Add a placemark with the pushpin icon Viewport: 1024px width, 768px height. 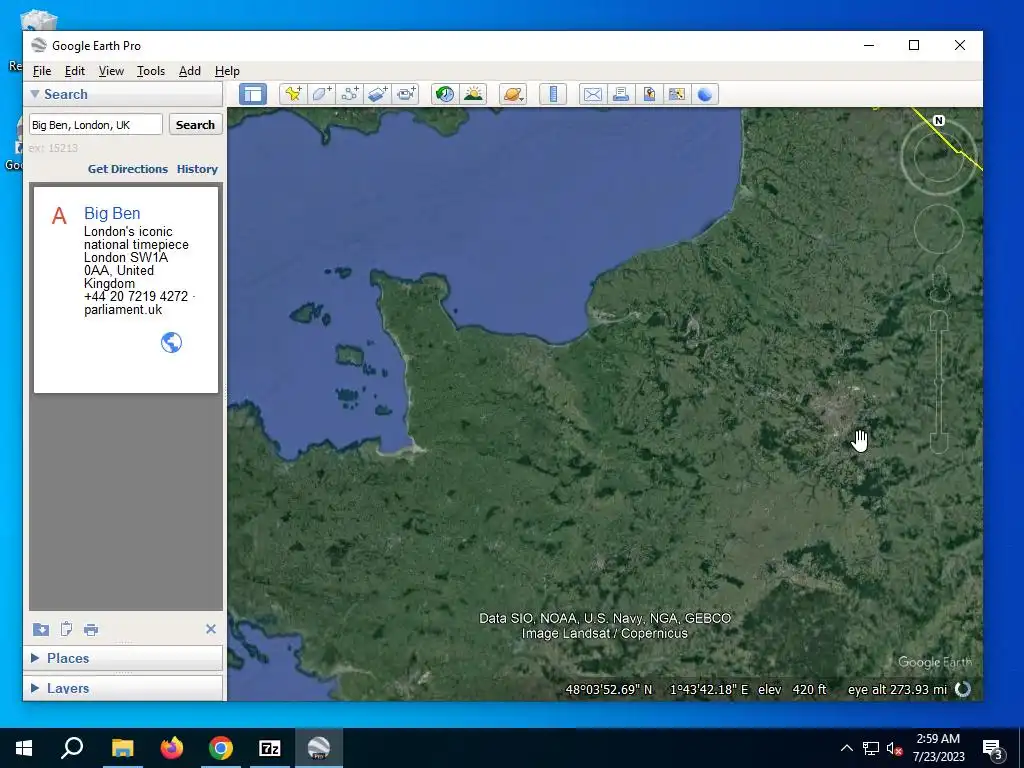[293, 94]
